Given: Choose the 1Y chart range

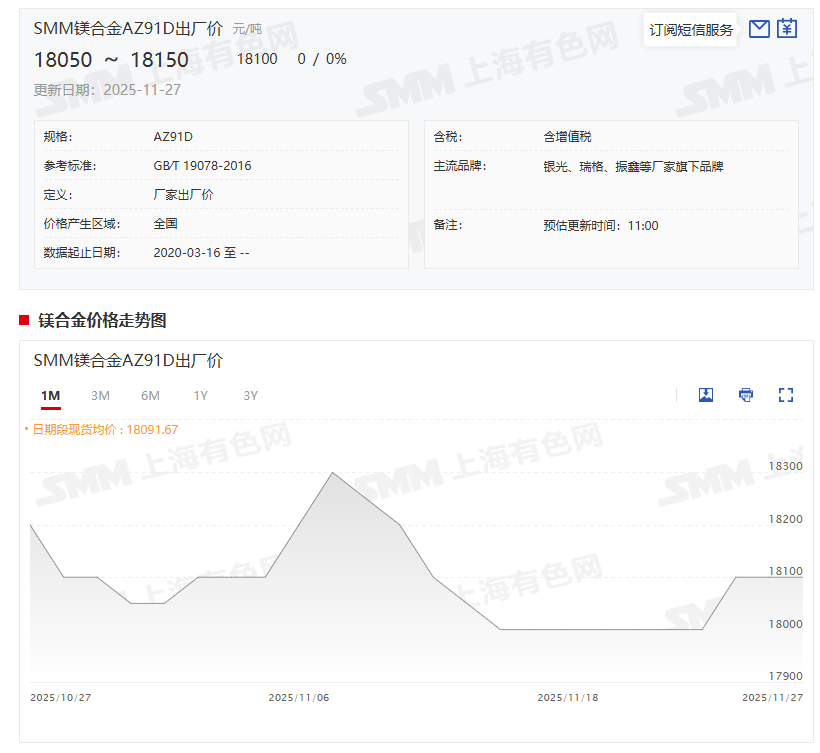Looking at the screenshot, I should (200, 396).
